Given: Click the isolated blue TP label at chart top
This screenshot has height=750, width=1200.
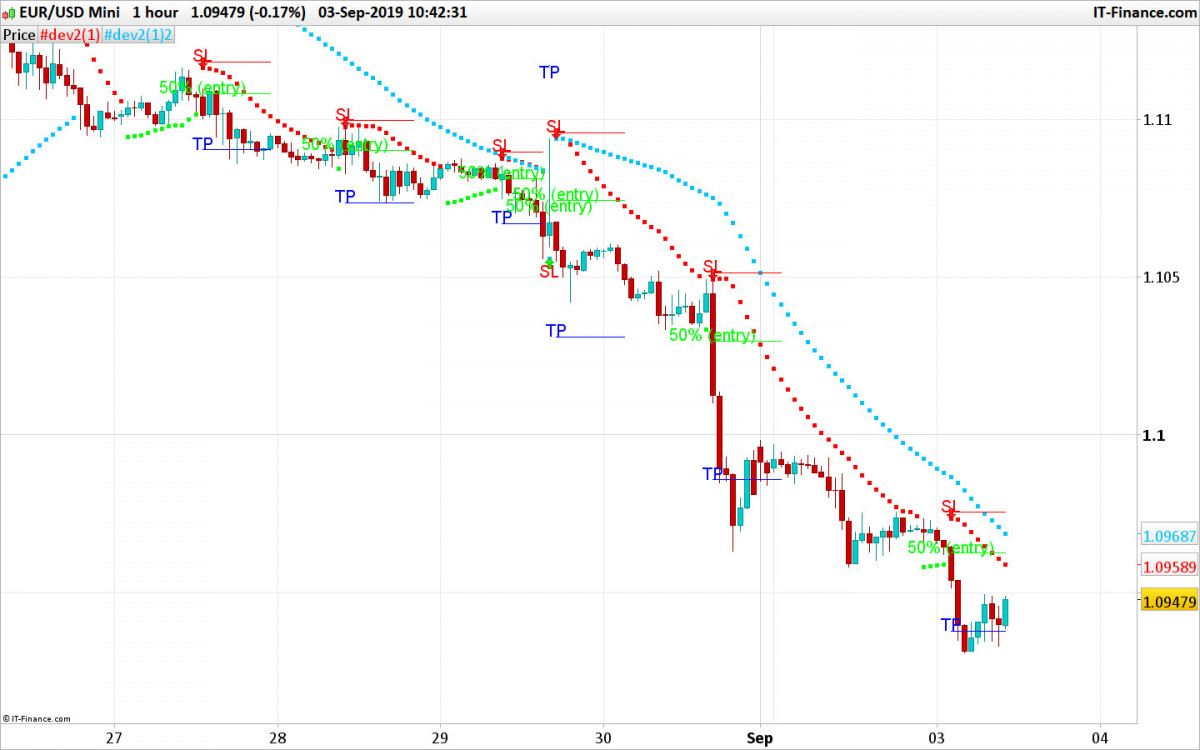Looking at the screenshot, I should pyautogui.click(x=549, y=72).
